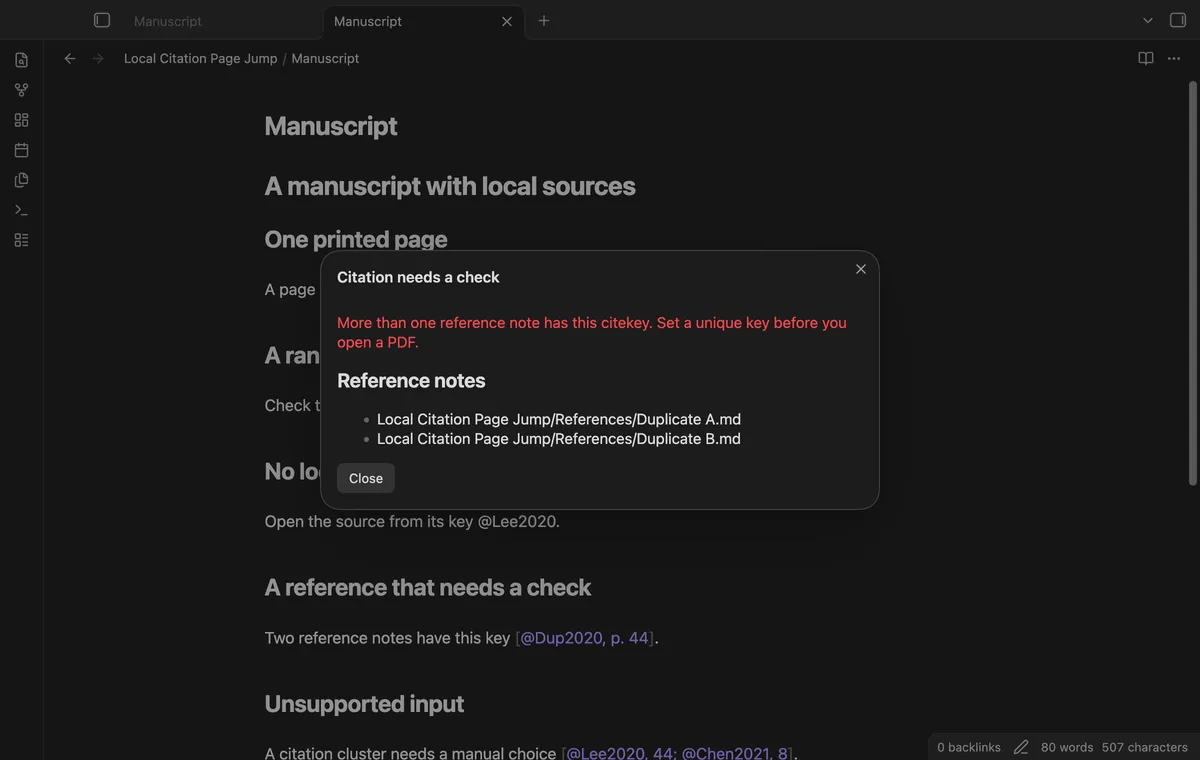Open the @Dup2020, p. 44 citation
Screen dimensions: 1200x760
pyautogui.click(x=585, y=638)
